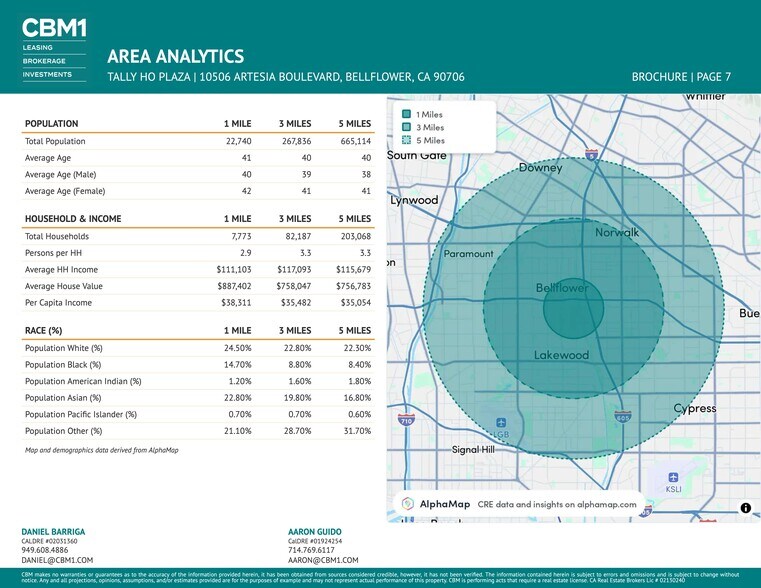
Task: Click the 1 Miles legend swatch
Action: (x=406, y=114)
